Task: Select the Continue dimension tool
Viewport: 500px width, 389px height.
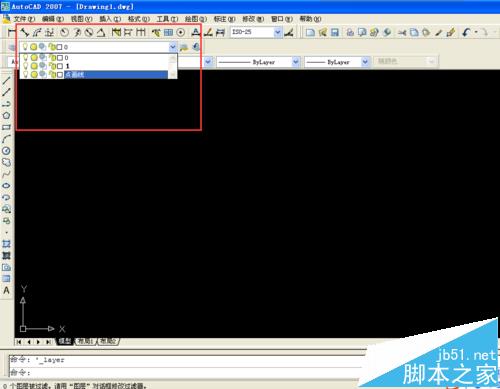Action: [x=141, y=32]
